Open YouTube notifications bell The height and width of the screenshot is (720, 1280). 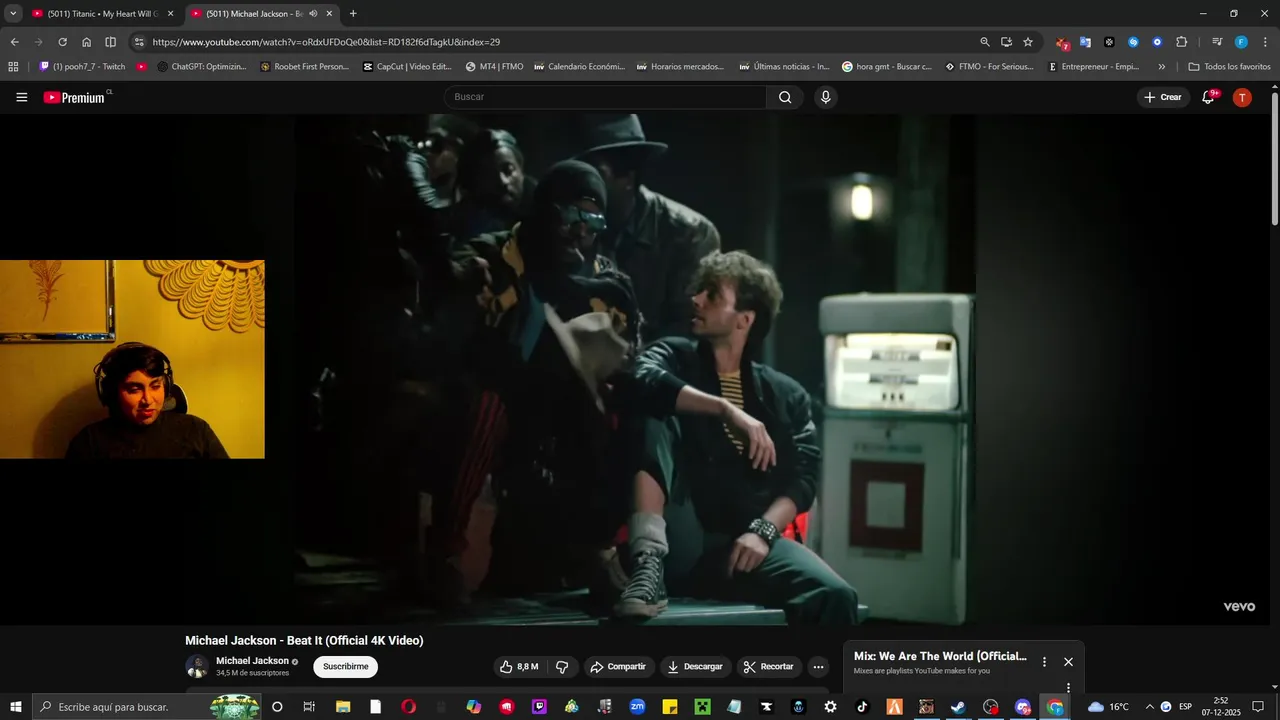1208,97
